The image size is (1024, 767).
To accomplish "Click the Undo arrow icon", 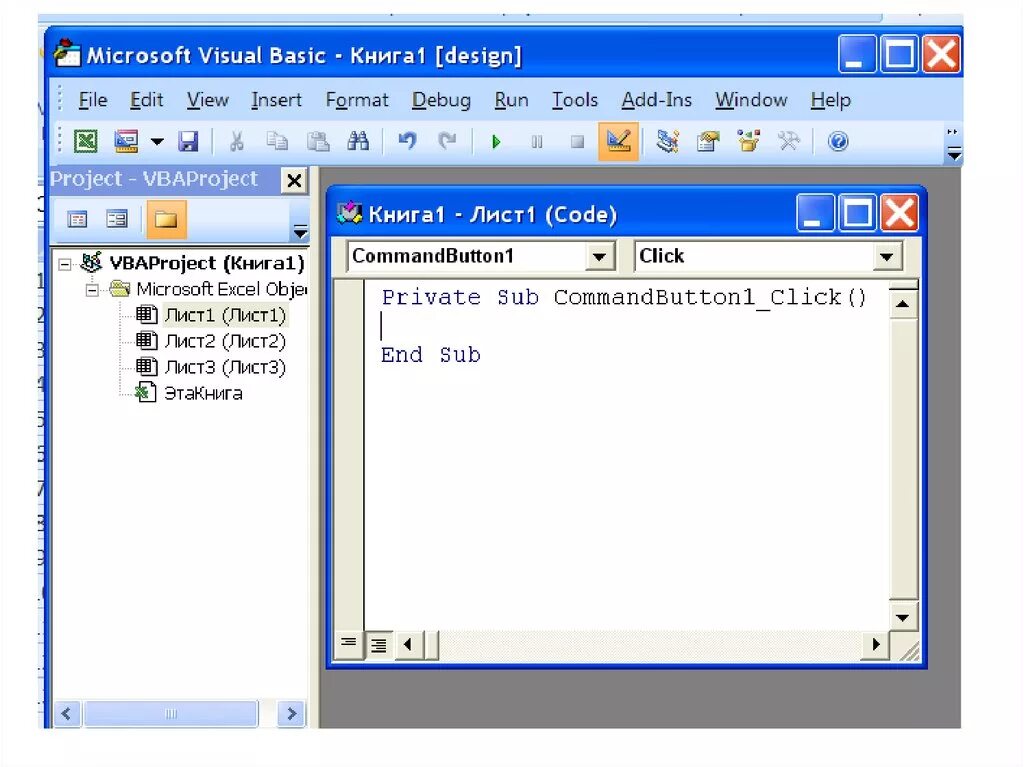I will [407, 141].
